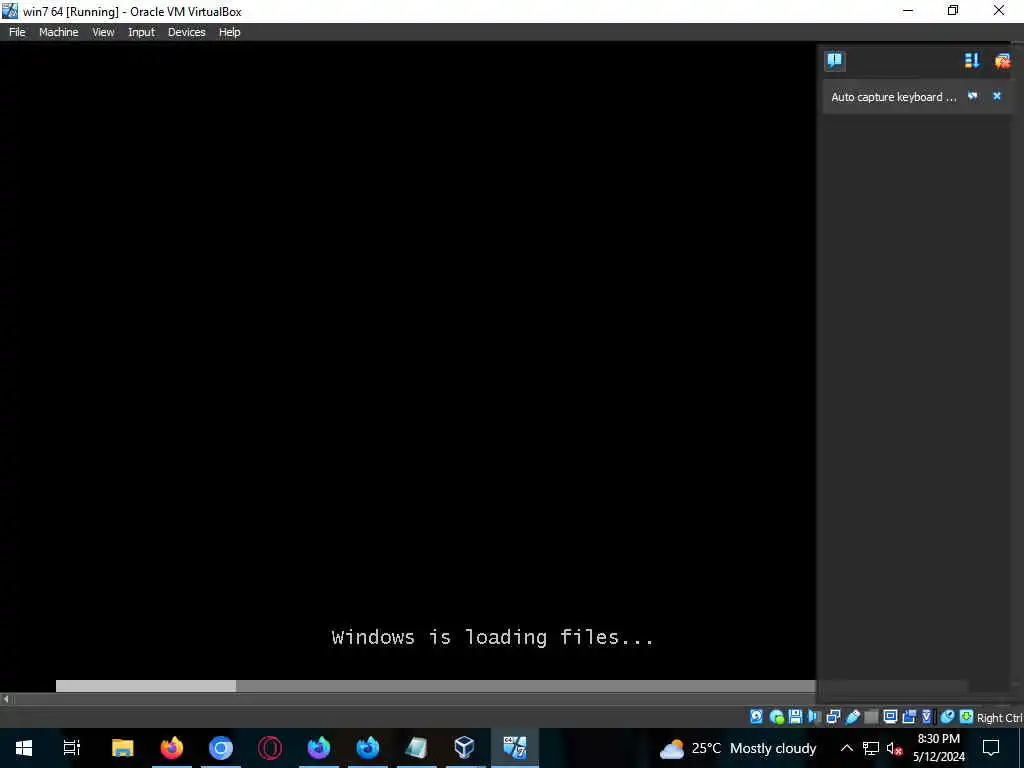Image resolution: width=1024 pixels, height=768 pixels.
Task: Click the network adapters status icon
Action: [833, 716]
